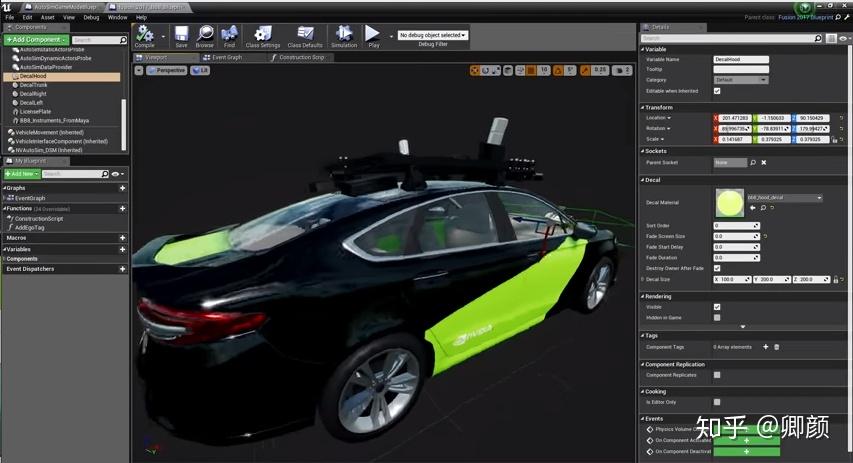Screen dimensions: 853x463
Task: Browse to asset in Content Browser
Action: tap(205, 36)
